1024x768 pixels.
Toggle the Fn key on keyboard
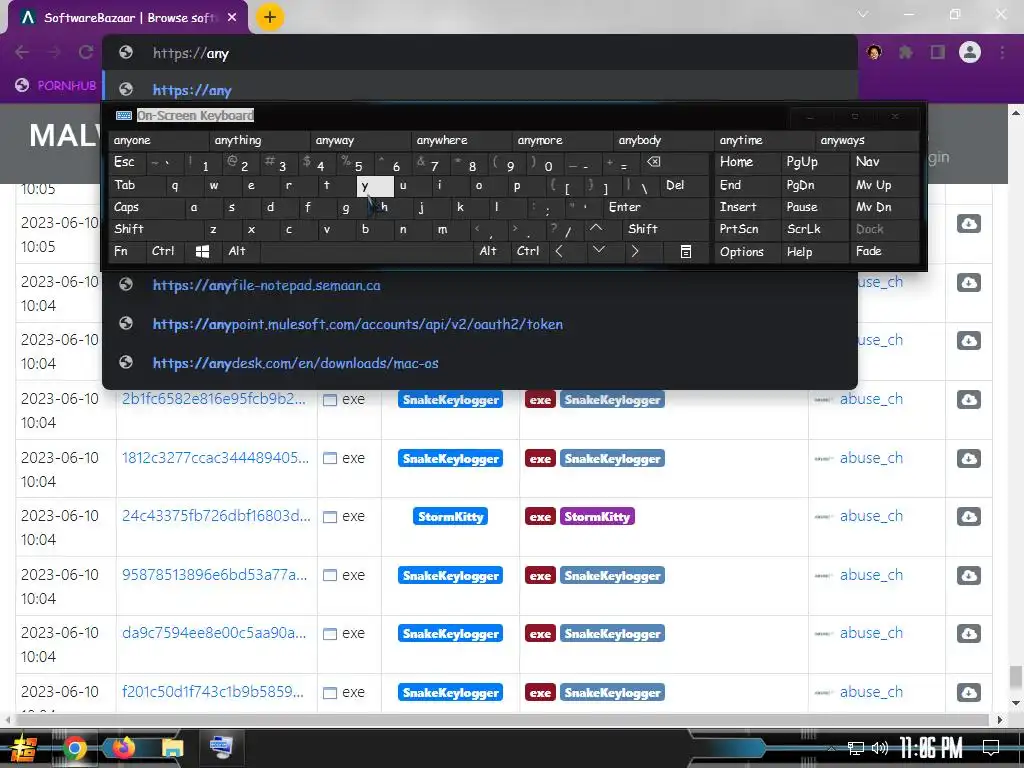click(127, 251)
